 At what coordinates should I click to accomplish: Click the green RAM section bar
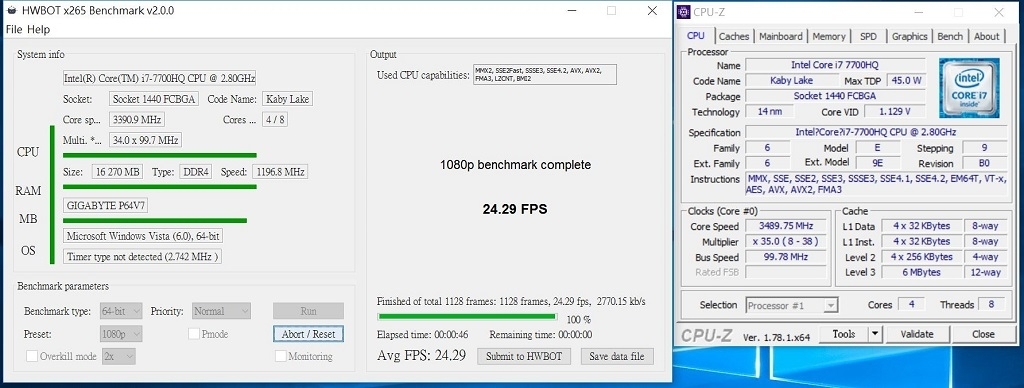(x=159, y=187)
